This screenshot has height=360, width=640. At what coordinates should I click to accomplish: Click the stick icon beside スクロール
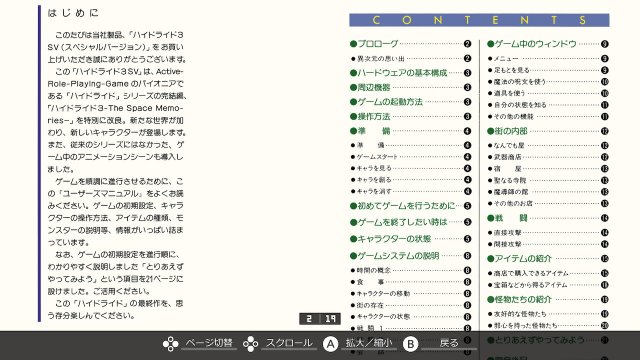point(250,344)
